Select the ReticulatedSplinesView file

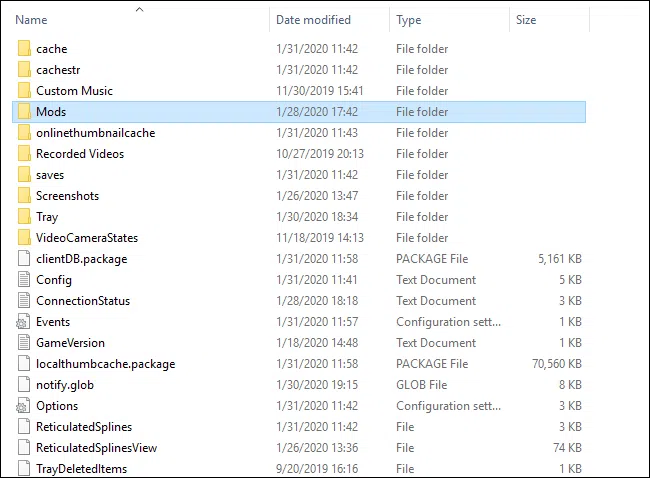[x=96, y=448]
